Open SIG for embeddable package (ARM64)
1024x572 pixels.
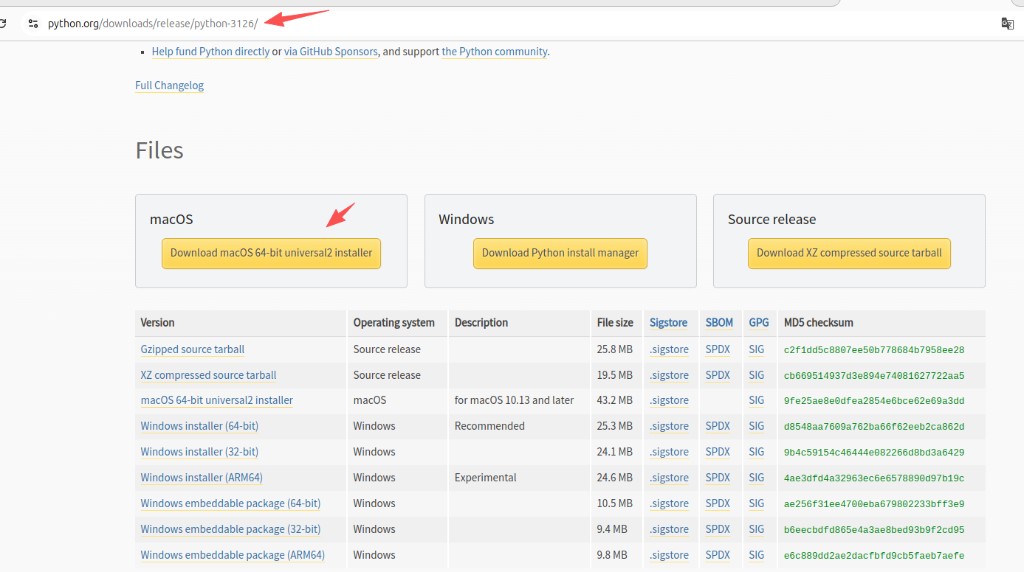pyautogui.click(x=756, y=555)
